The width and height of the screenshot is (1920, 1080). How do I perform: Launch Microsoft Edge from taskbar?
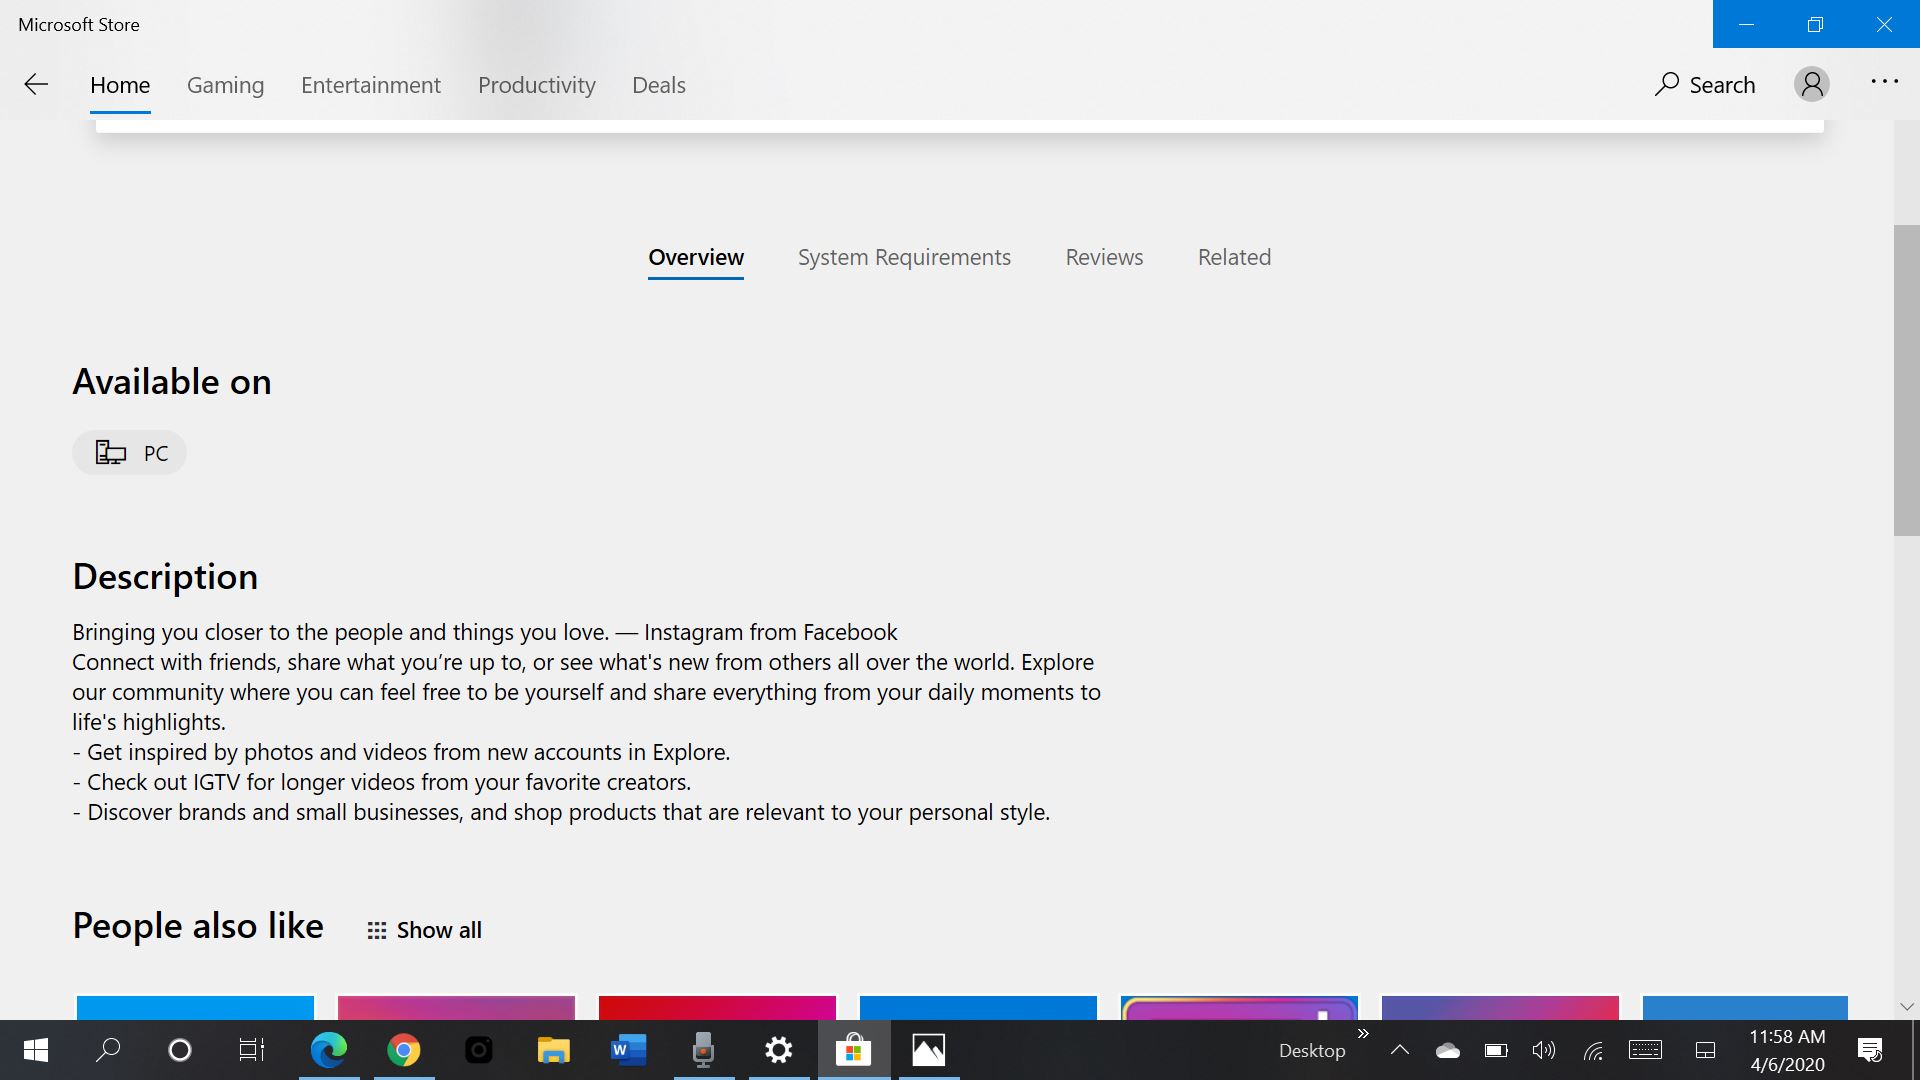click(329, 1050)
